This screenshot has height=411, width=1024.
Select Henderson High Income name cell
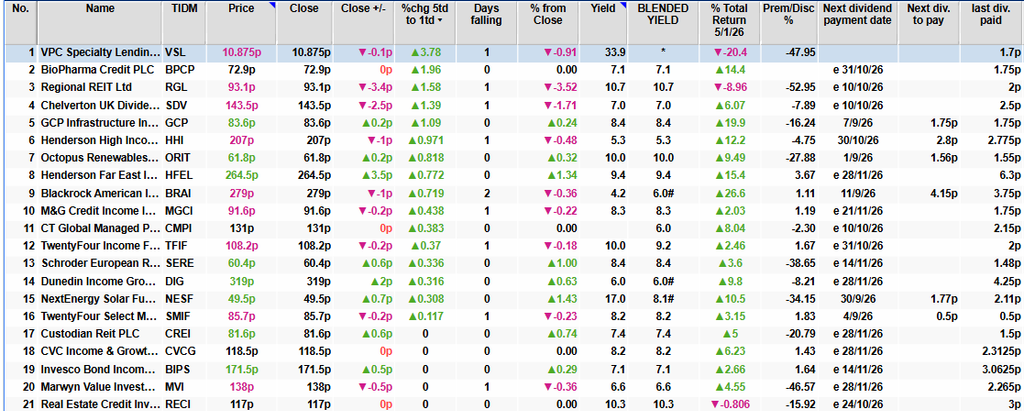(100, 140)
